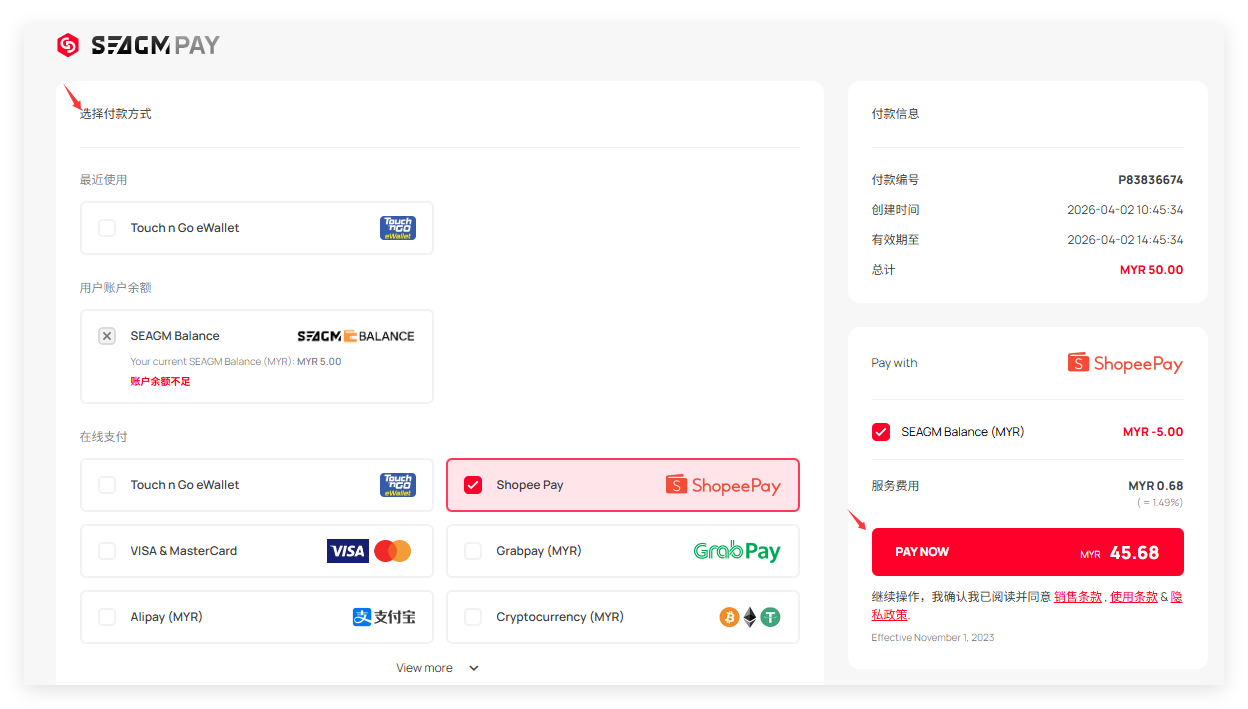This screenshot has width=1248, height=709.
Task: Click the ShopeePay logo in payment options
Action: (723, 485)
